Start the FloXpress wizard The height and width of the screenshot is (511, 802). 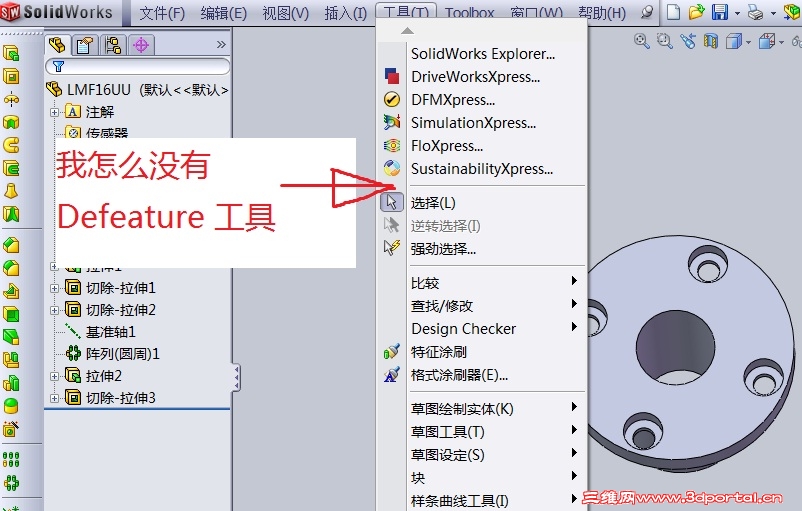pyautogui.click(x=447, y=146)
